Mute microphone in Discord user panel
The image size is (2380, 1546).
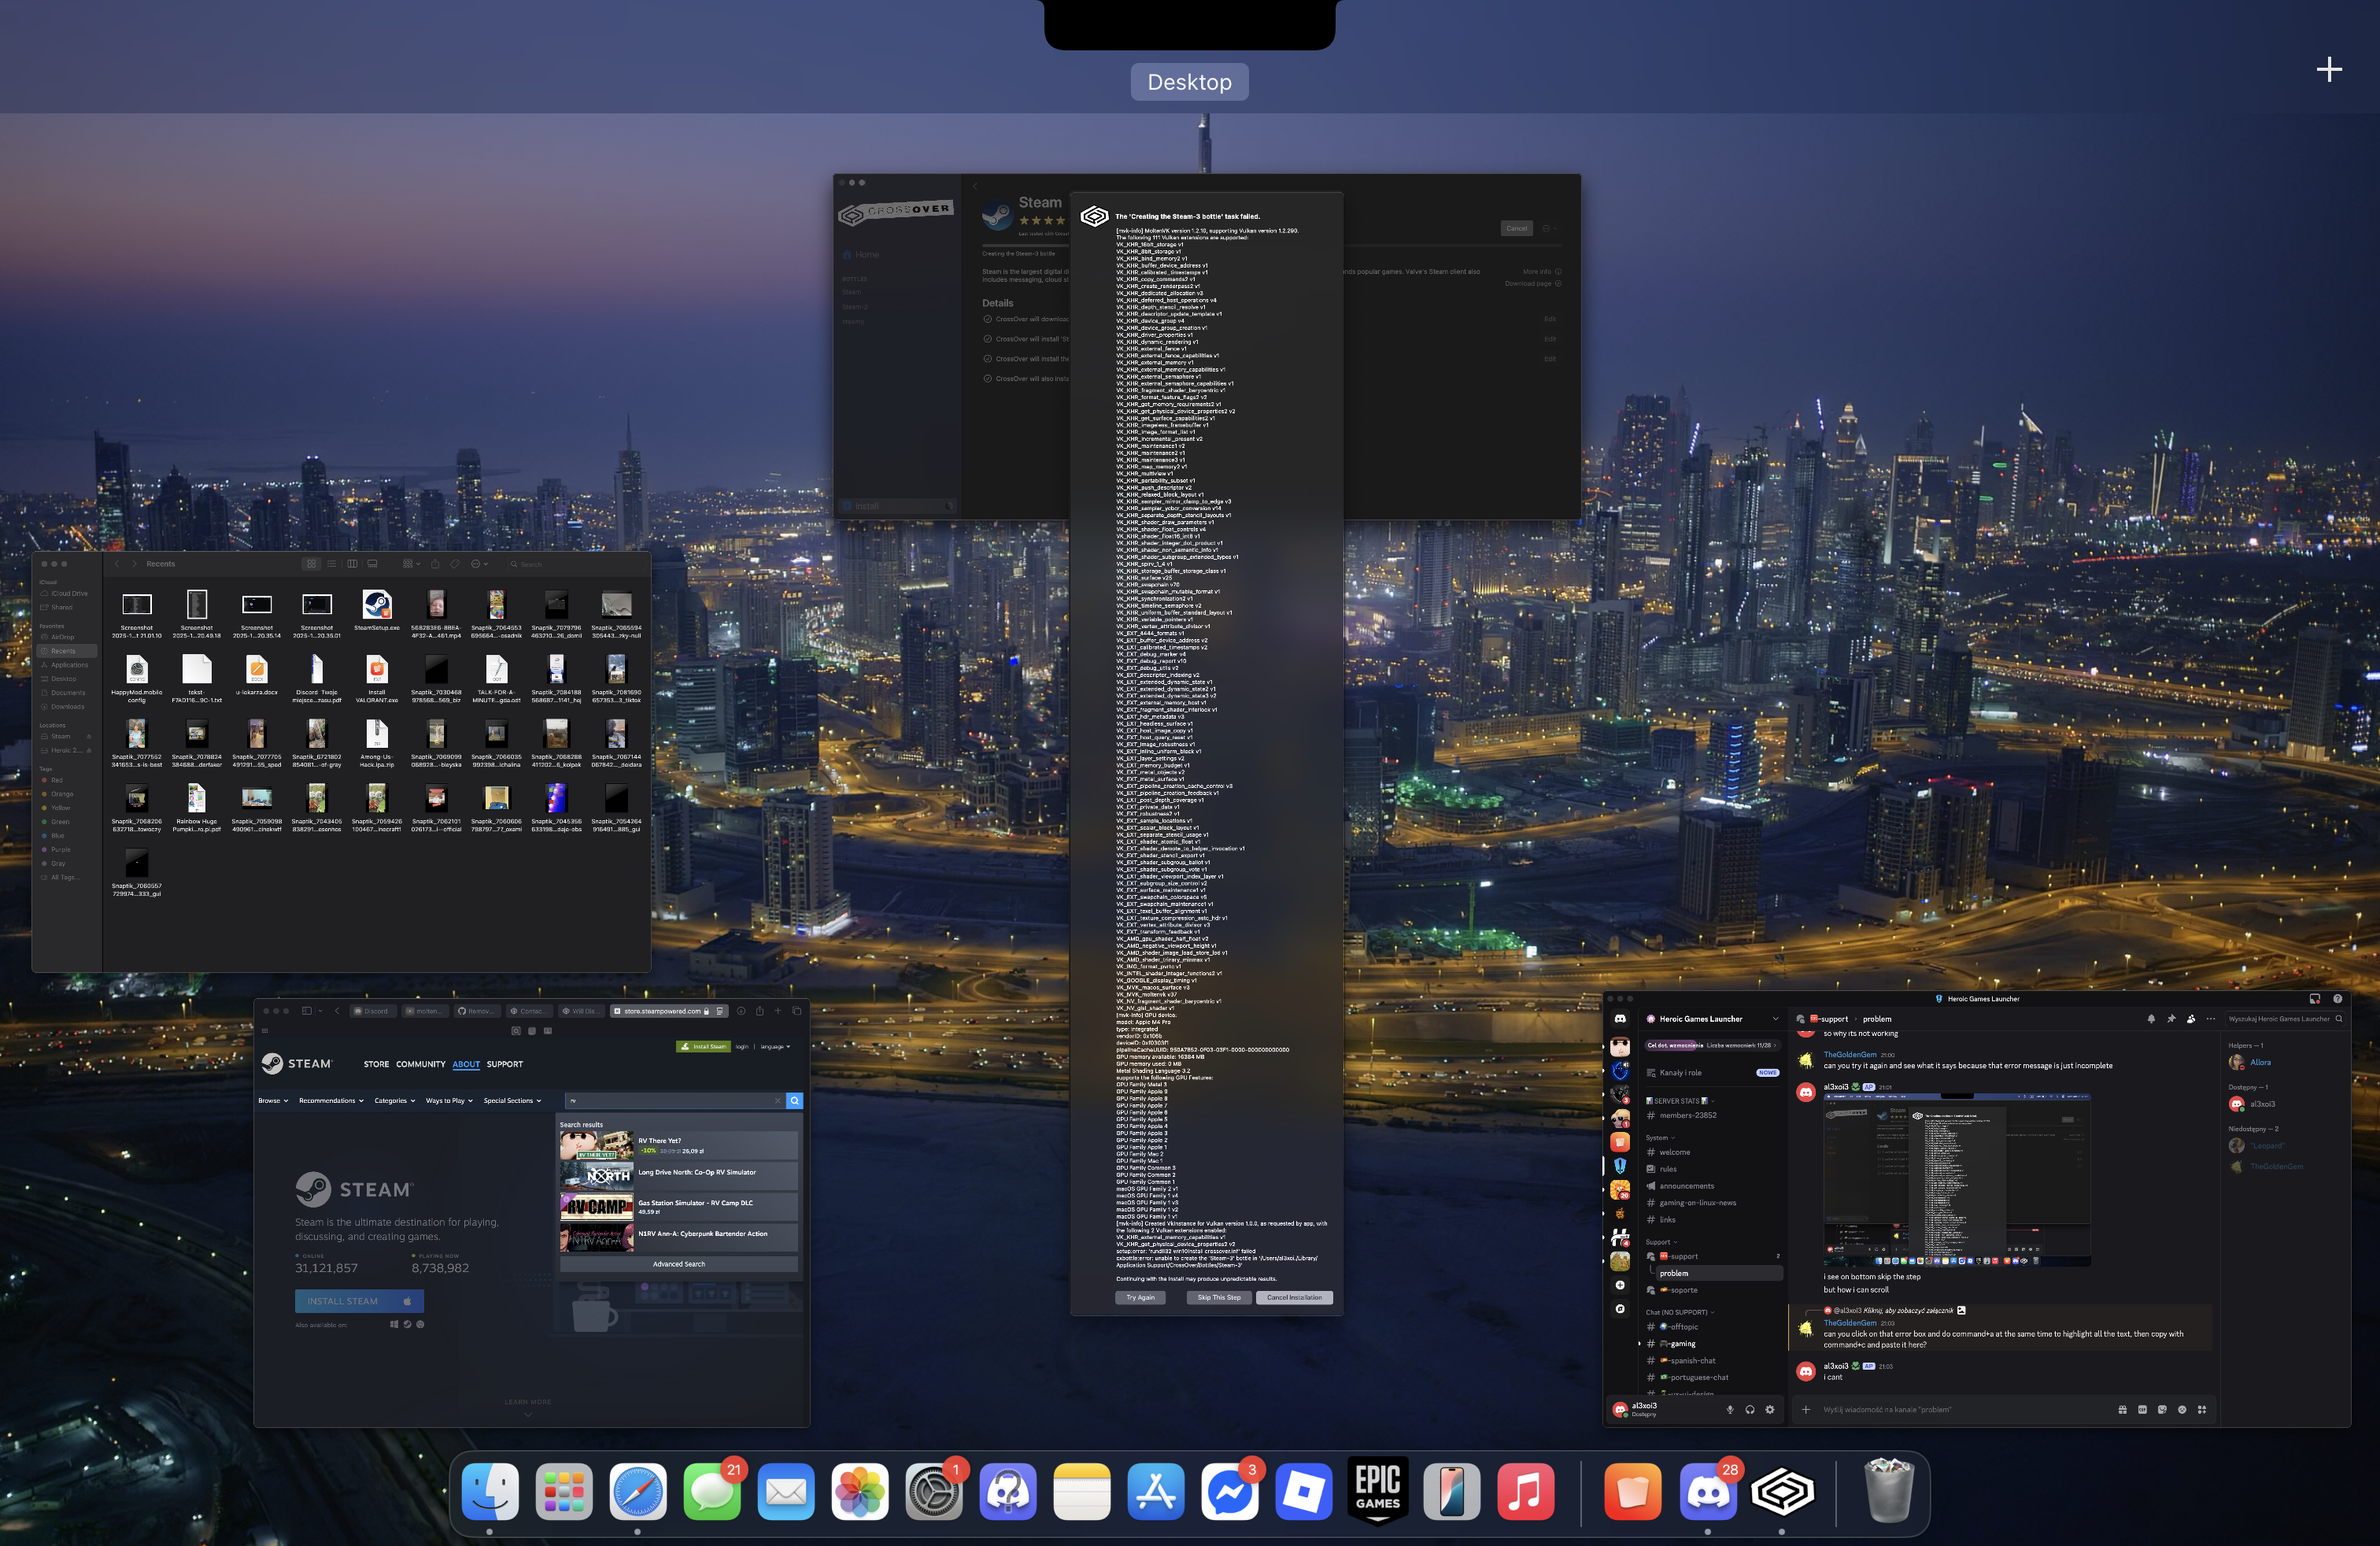pos(1729,1409)
